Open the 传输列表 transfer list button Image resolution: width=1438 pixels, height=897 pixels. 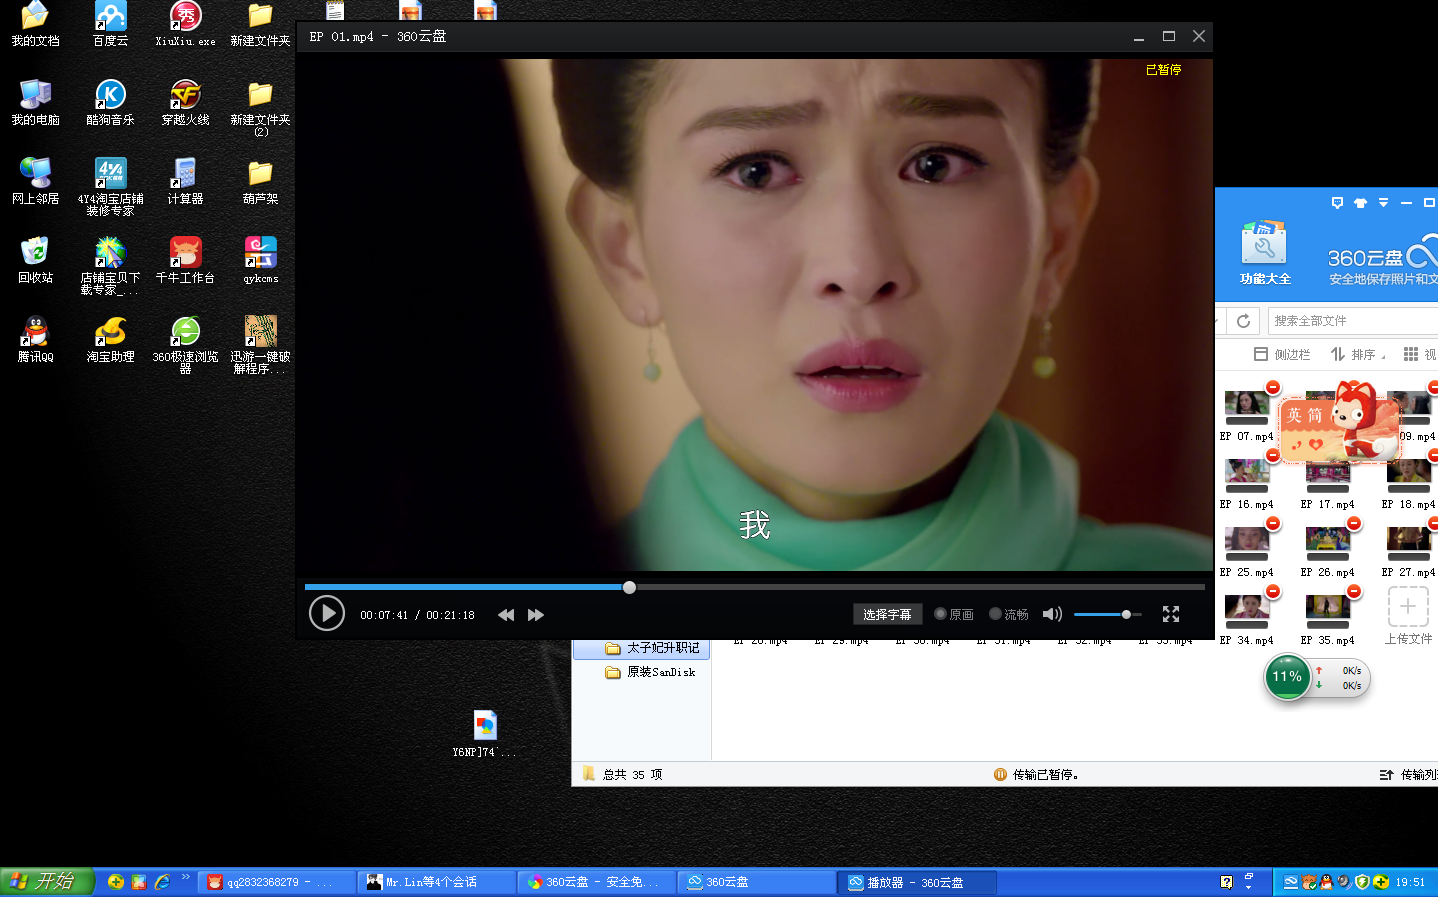[x=1408, y=775]
